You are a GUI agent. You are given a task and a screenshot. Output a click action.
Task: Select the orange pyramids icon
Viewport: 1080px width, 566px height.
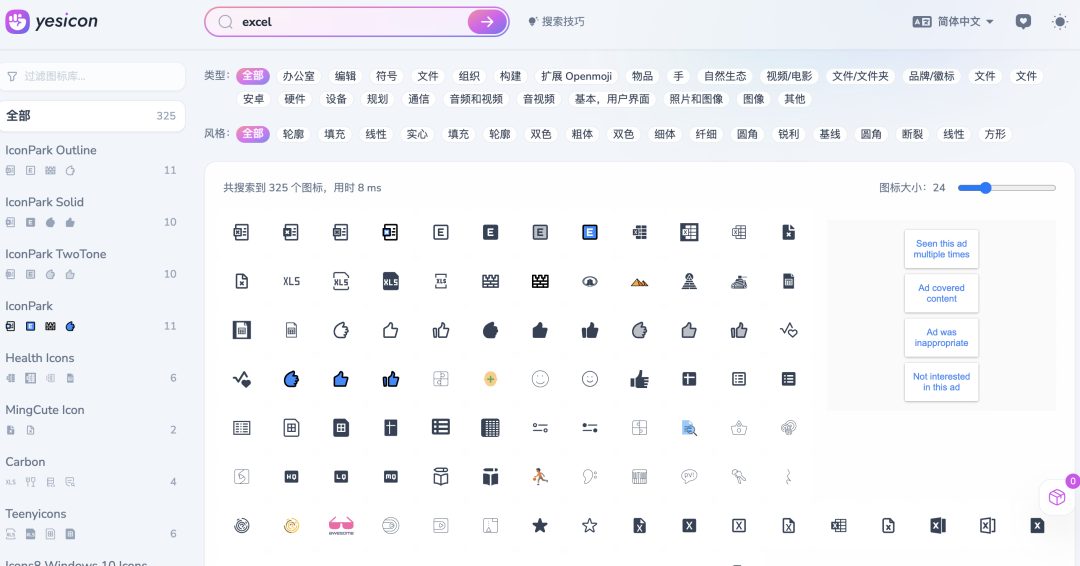pyautogui.click(x=639, y=282)
